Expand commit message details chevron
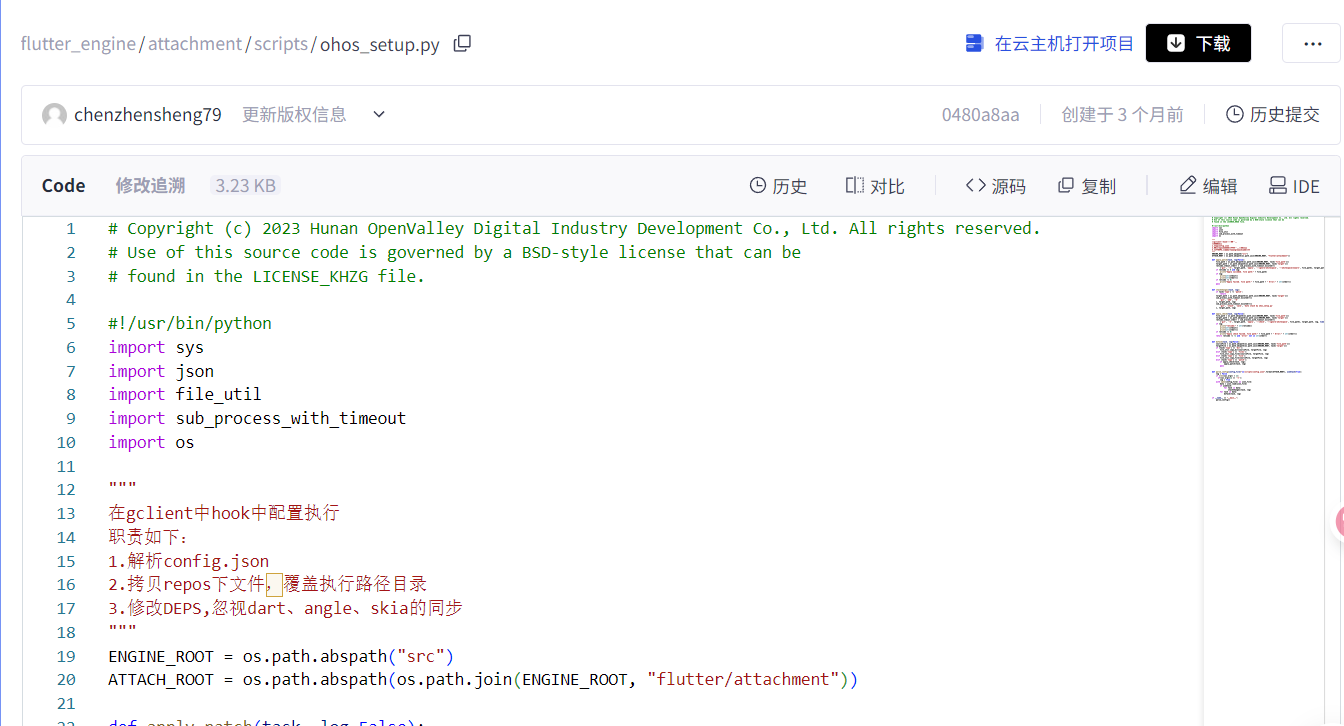Screen dimensions: 1344x726 pyautogui.click(x=379, y=115)
